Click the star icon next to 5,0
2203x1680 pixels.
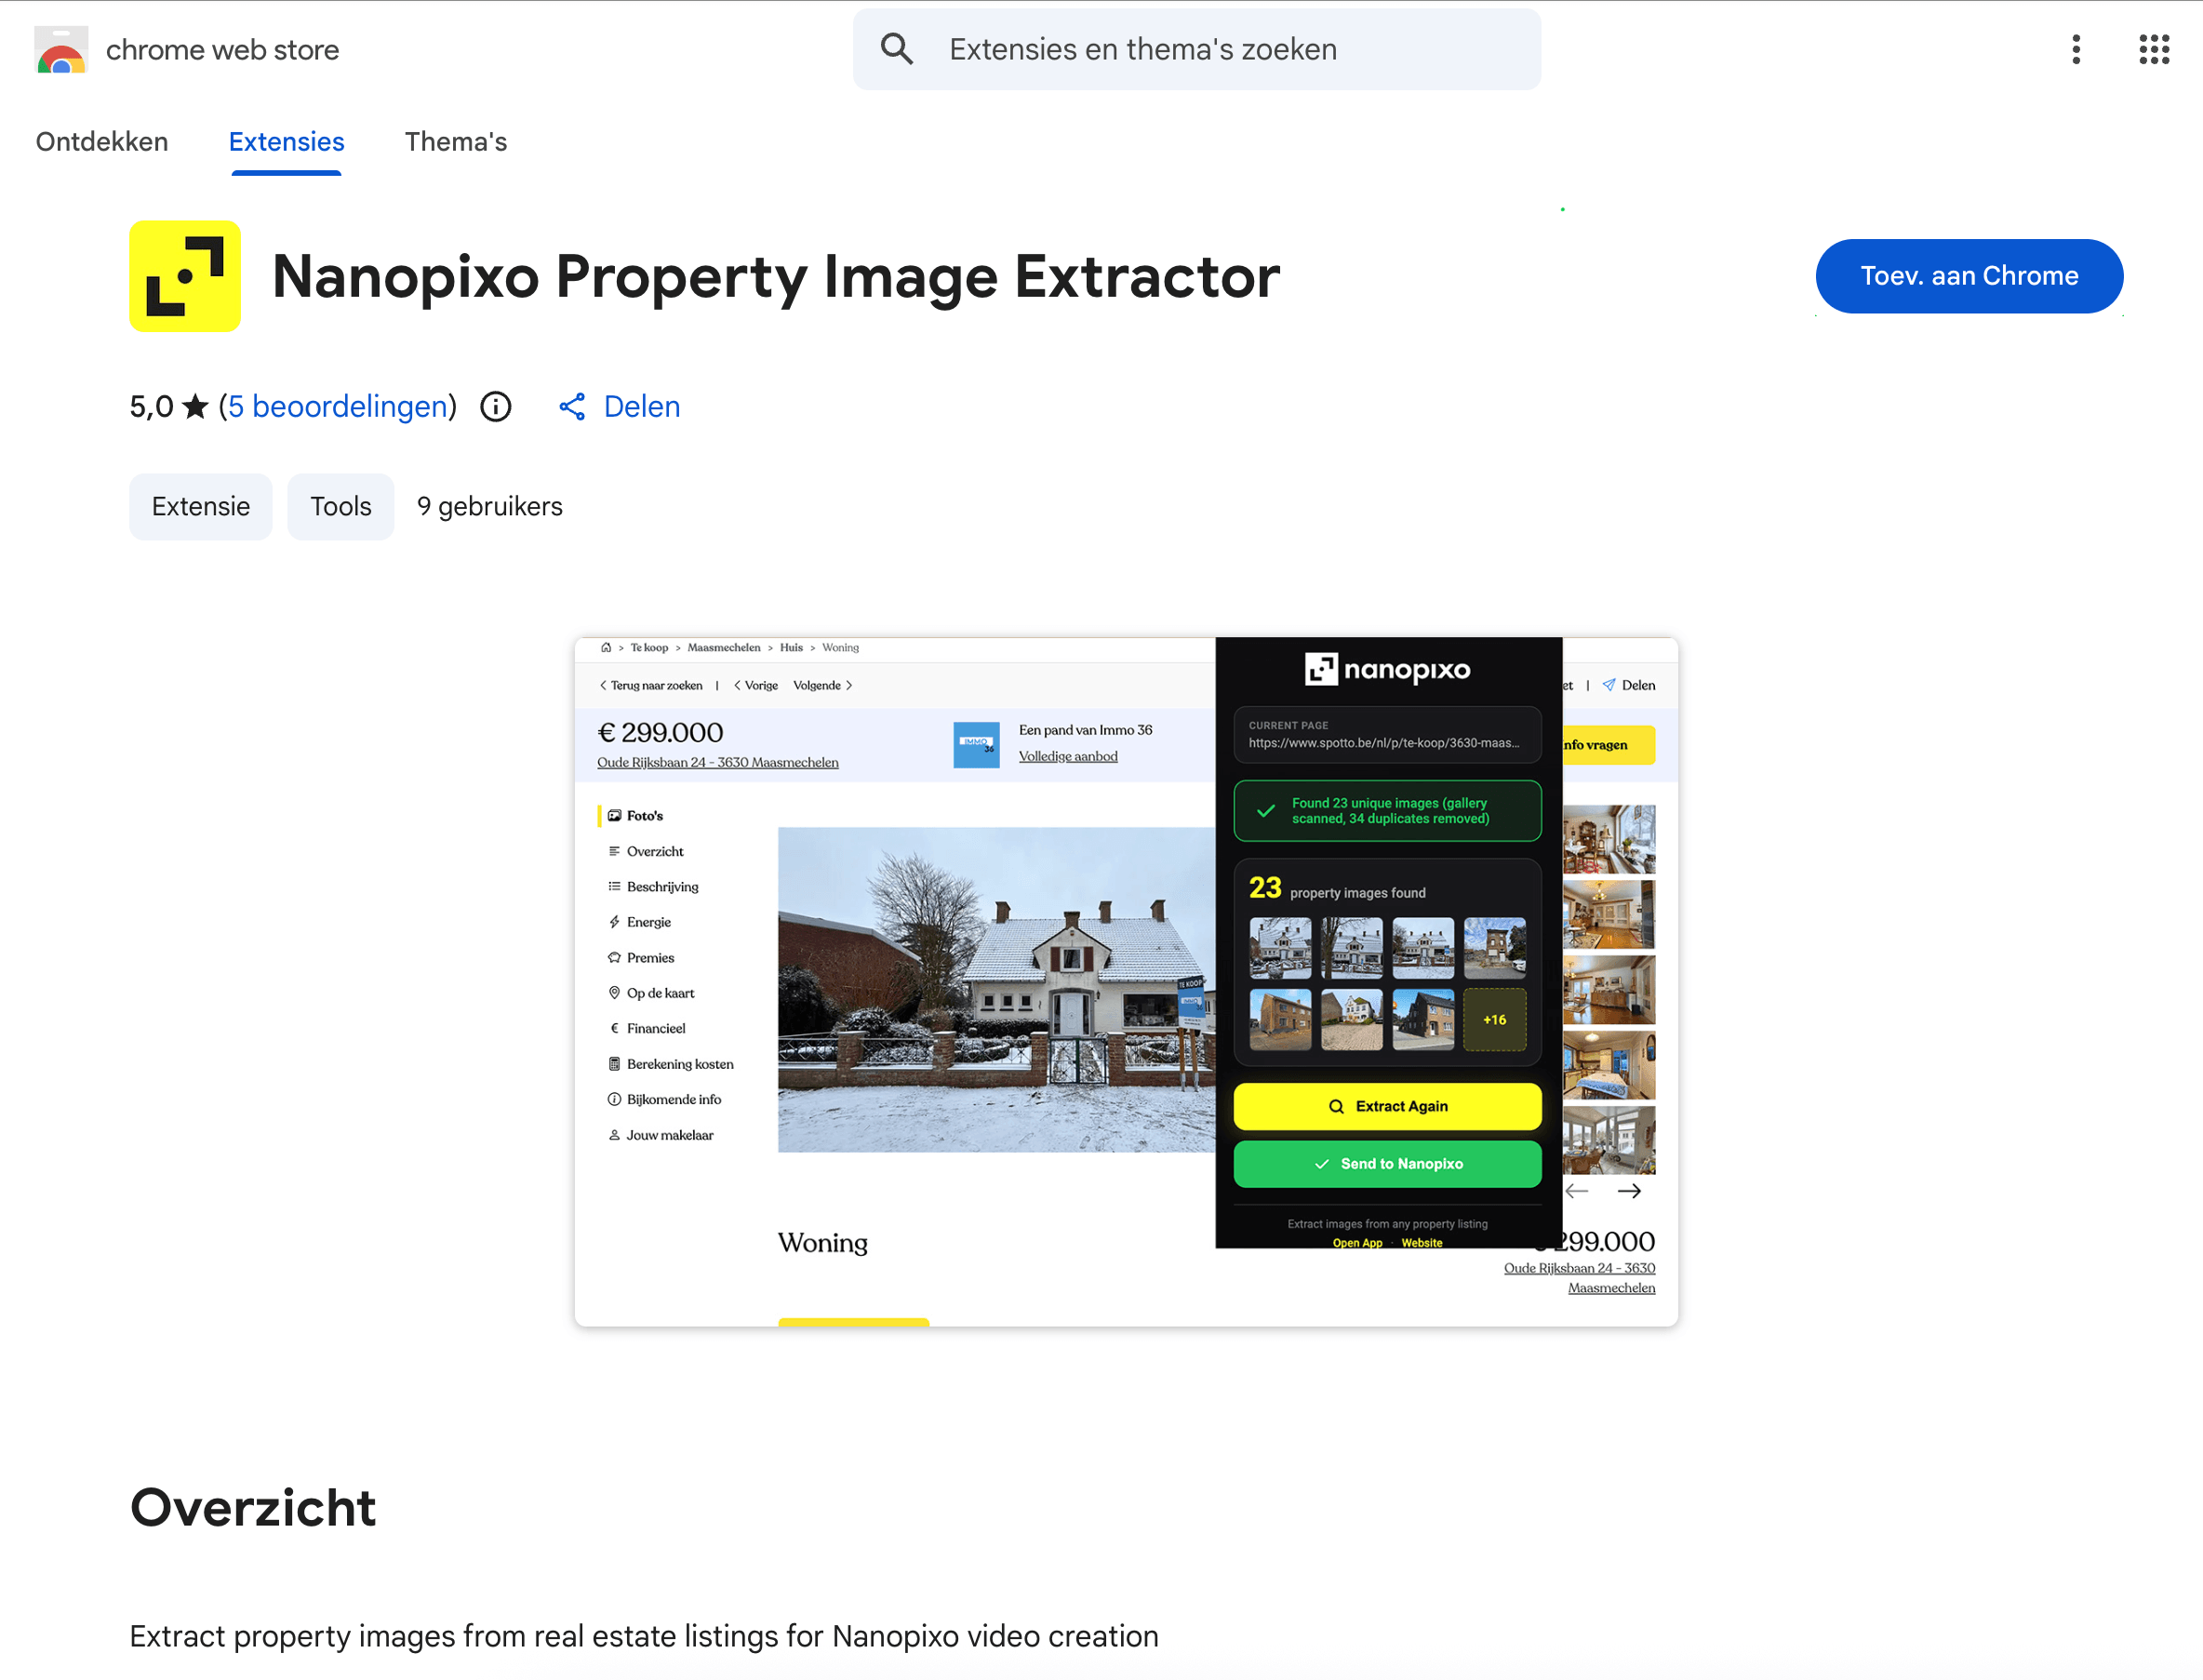[196, 407]
